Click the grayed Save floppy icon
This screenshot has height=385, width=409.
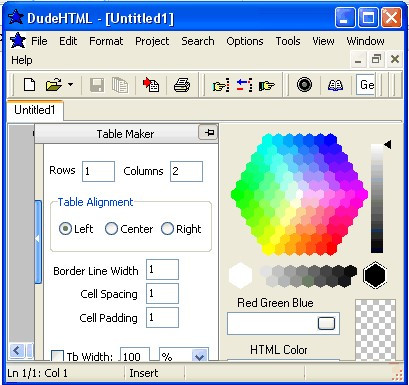tap(97, 85)
